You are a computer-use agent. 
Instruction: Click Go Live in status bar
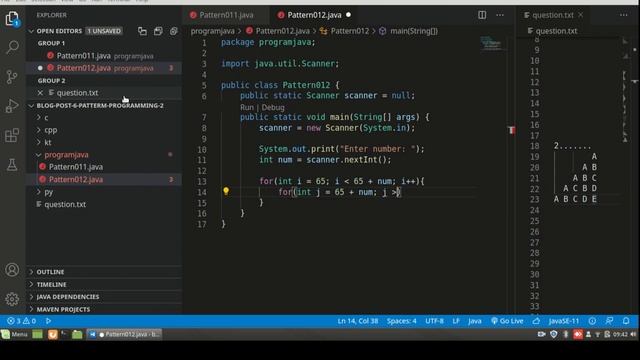pos(507,321)
